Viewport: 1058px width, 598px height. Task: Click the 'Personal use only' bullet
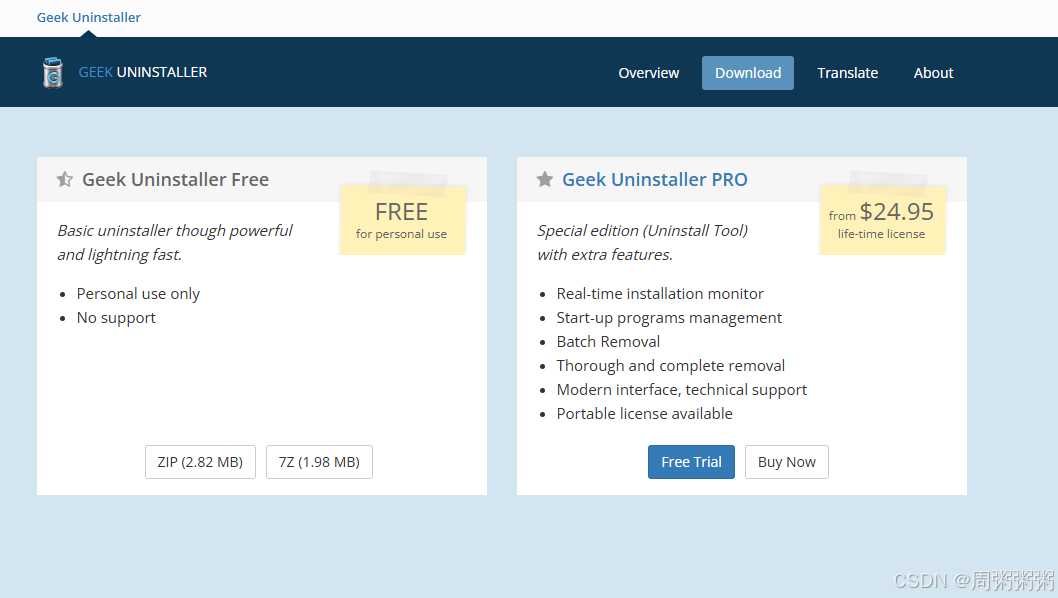(138, 294)
